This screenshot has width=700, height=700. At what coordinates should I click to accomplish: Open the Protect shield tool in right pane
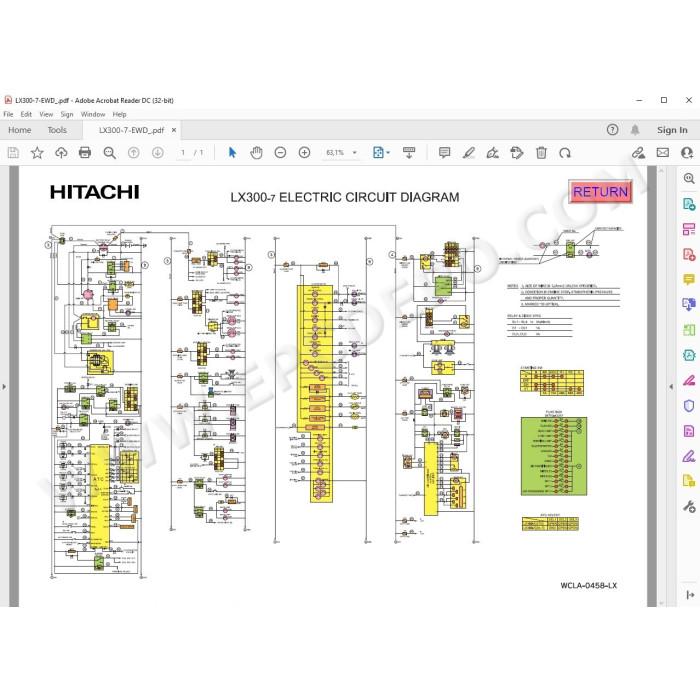[689, 405]
